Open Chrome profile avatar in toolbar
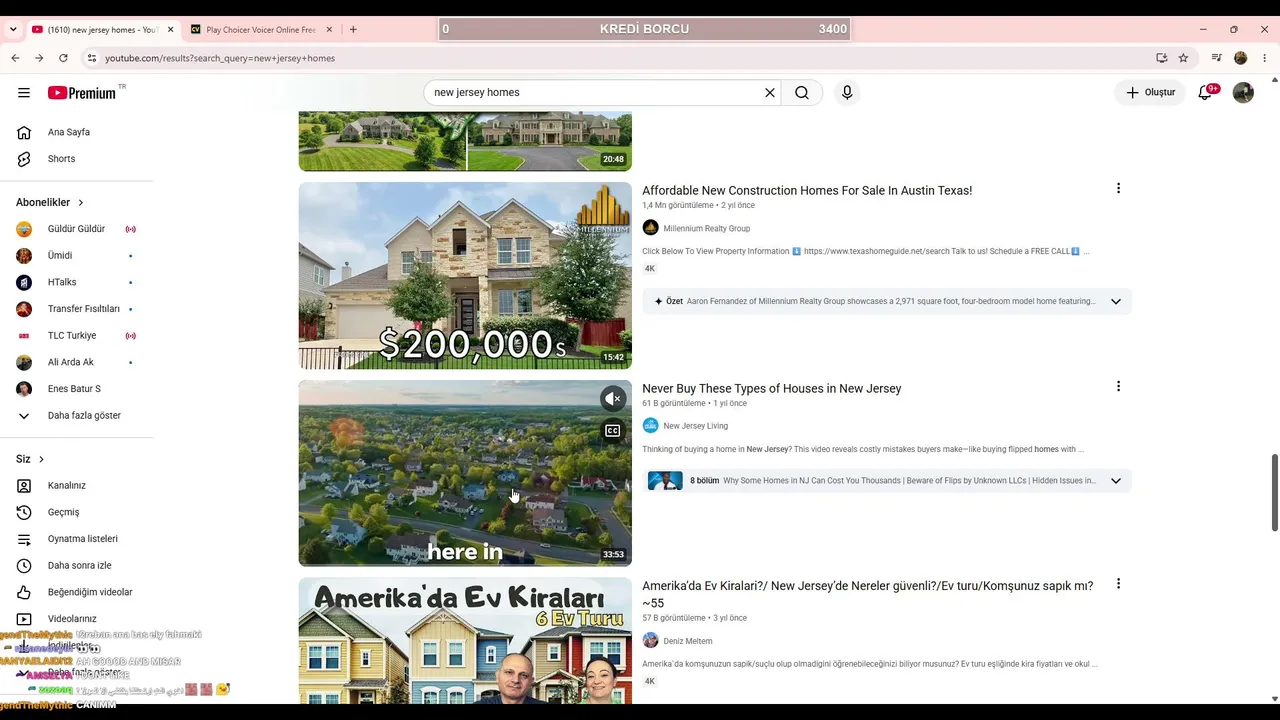 pyautogui.click(x=1241, y=58)
